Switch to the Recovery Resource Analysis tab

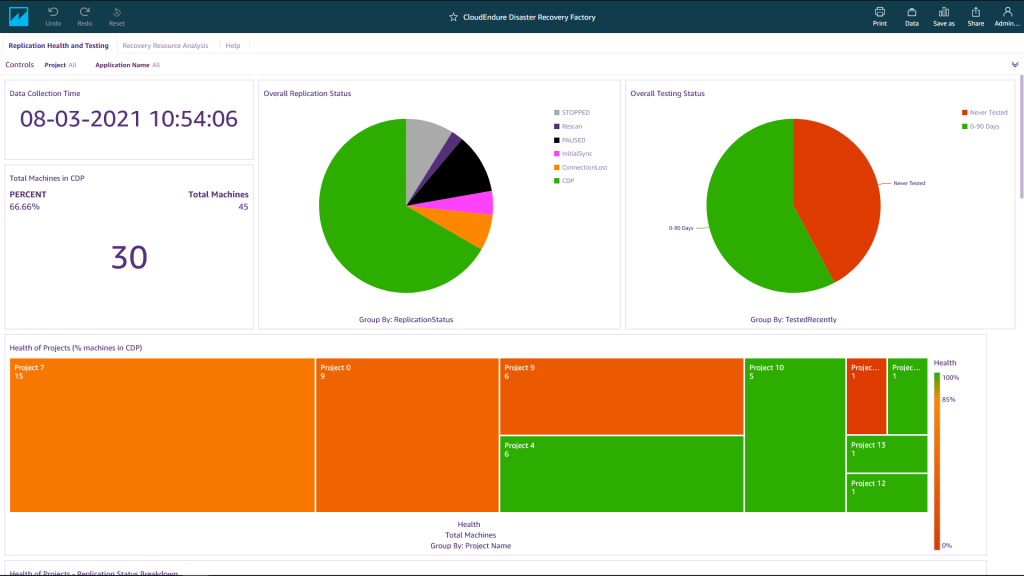pos(165,45)
